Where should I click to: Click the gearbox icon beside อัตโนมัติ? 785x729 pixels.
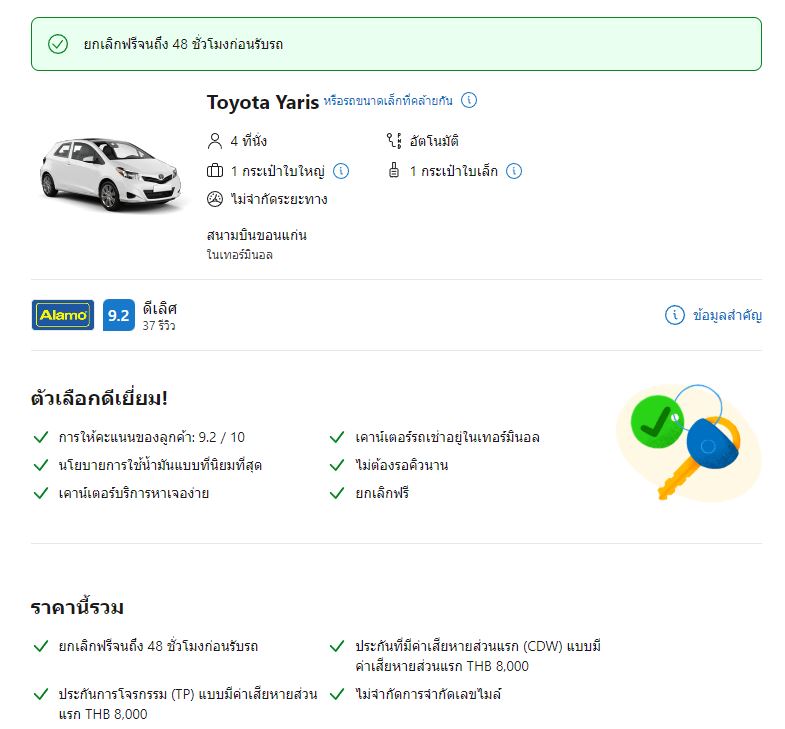[394, 141]
